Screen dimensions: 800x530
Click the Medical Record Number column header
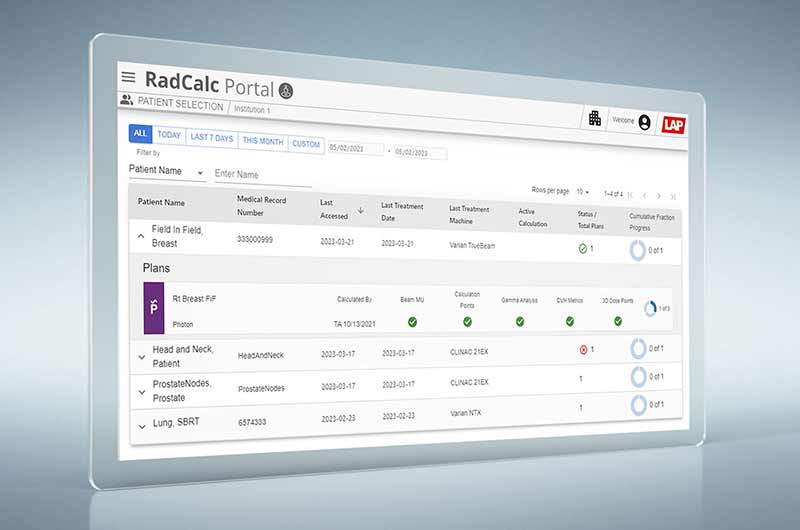(x=262, y=206)
